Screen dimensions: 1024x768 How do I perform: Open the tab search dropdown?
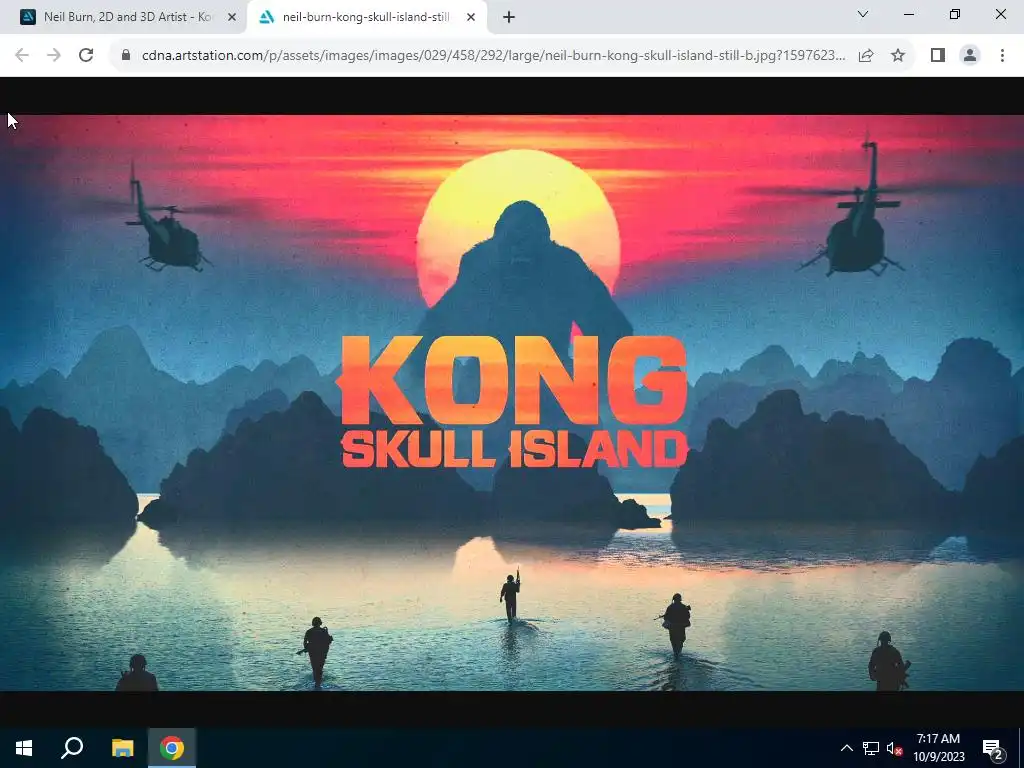[x=863, y=14]
